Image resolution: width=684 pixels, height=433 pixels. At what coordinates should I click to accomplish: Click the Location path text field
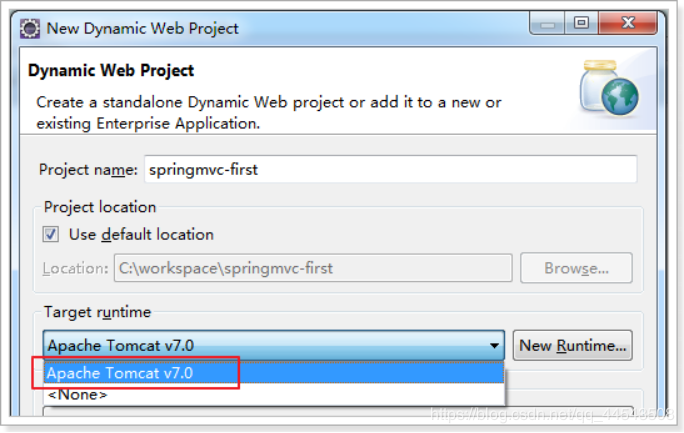coord(312,268)
